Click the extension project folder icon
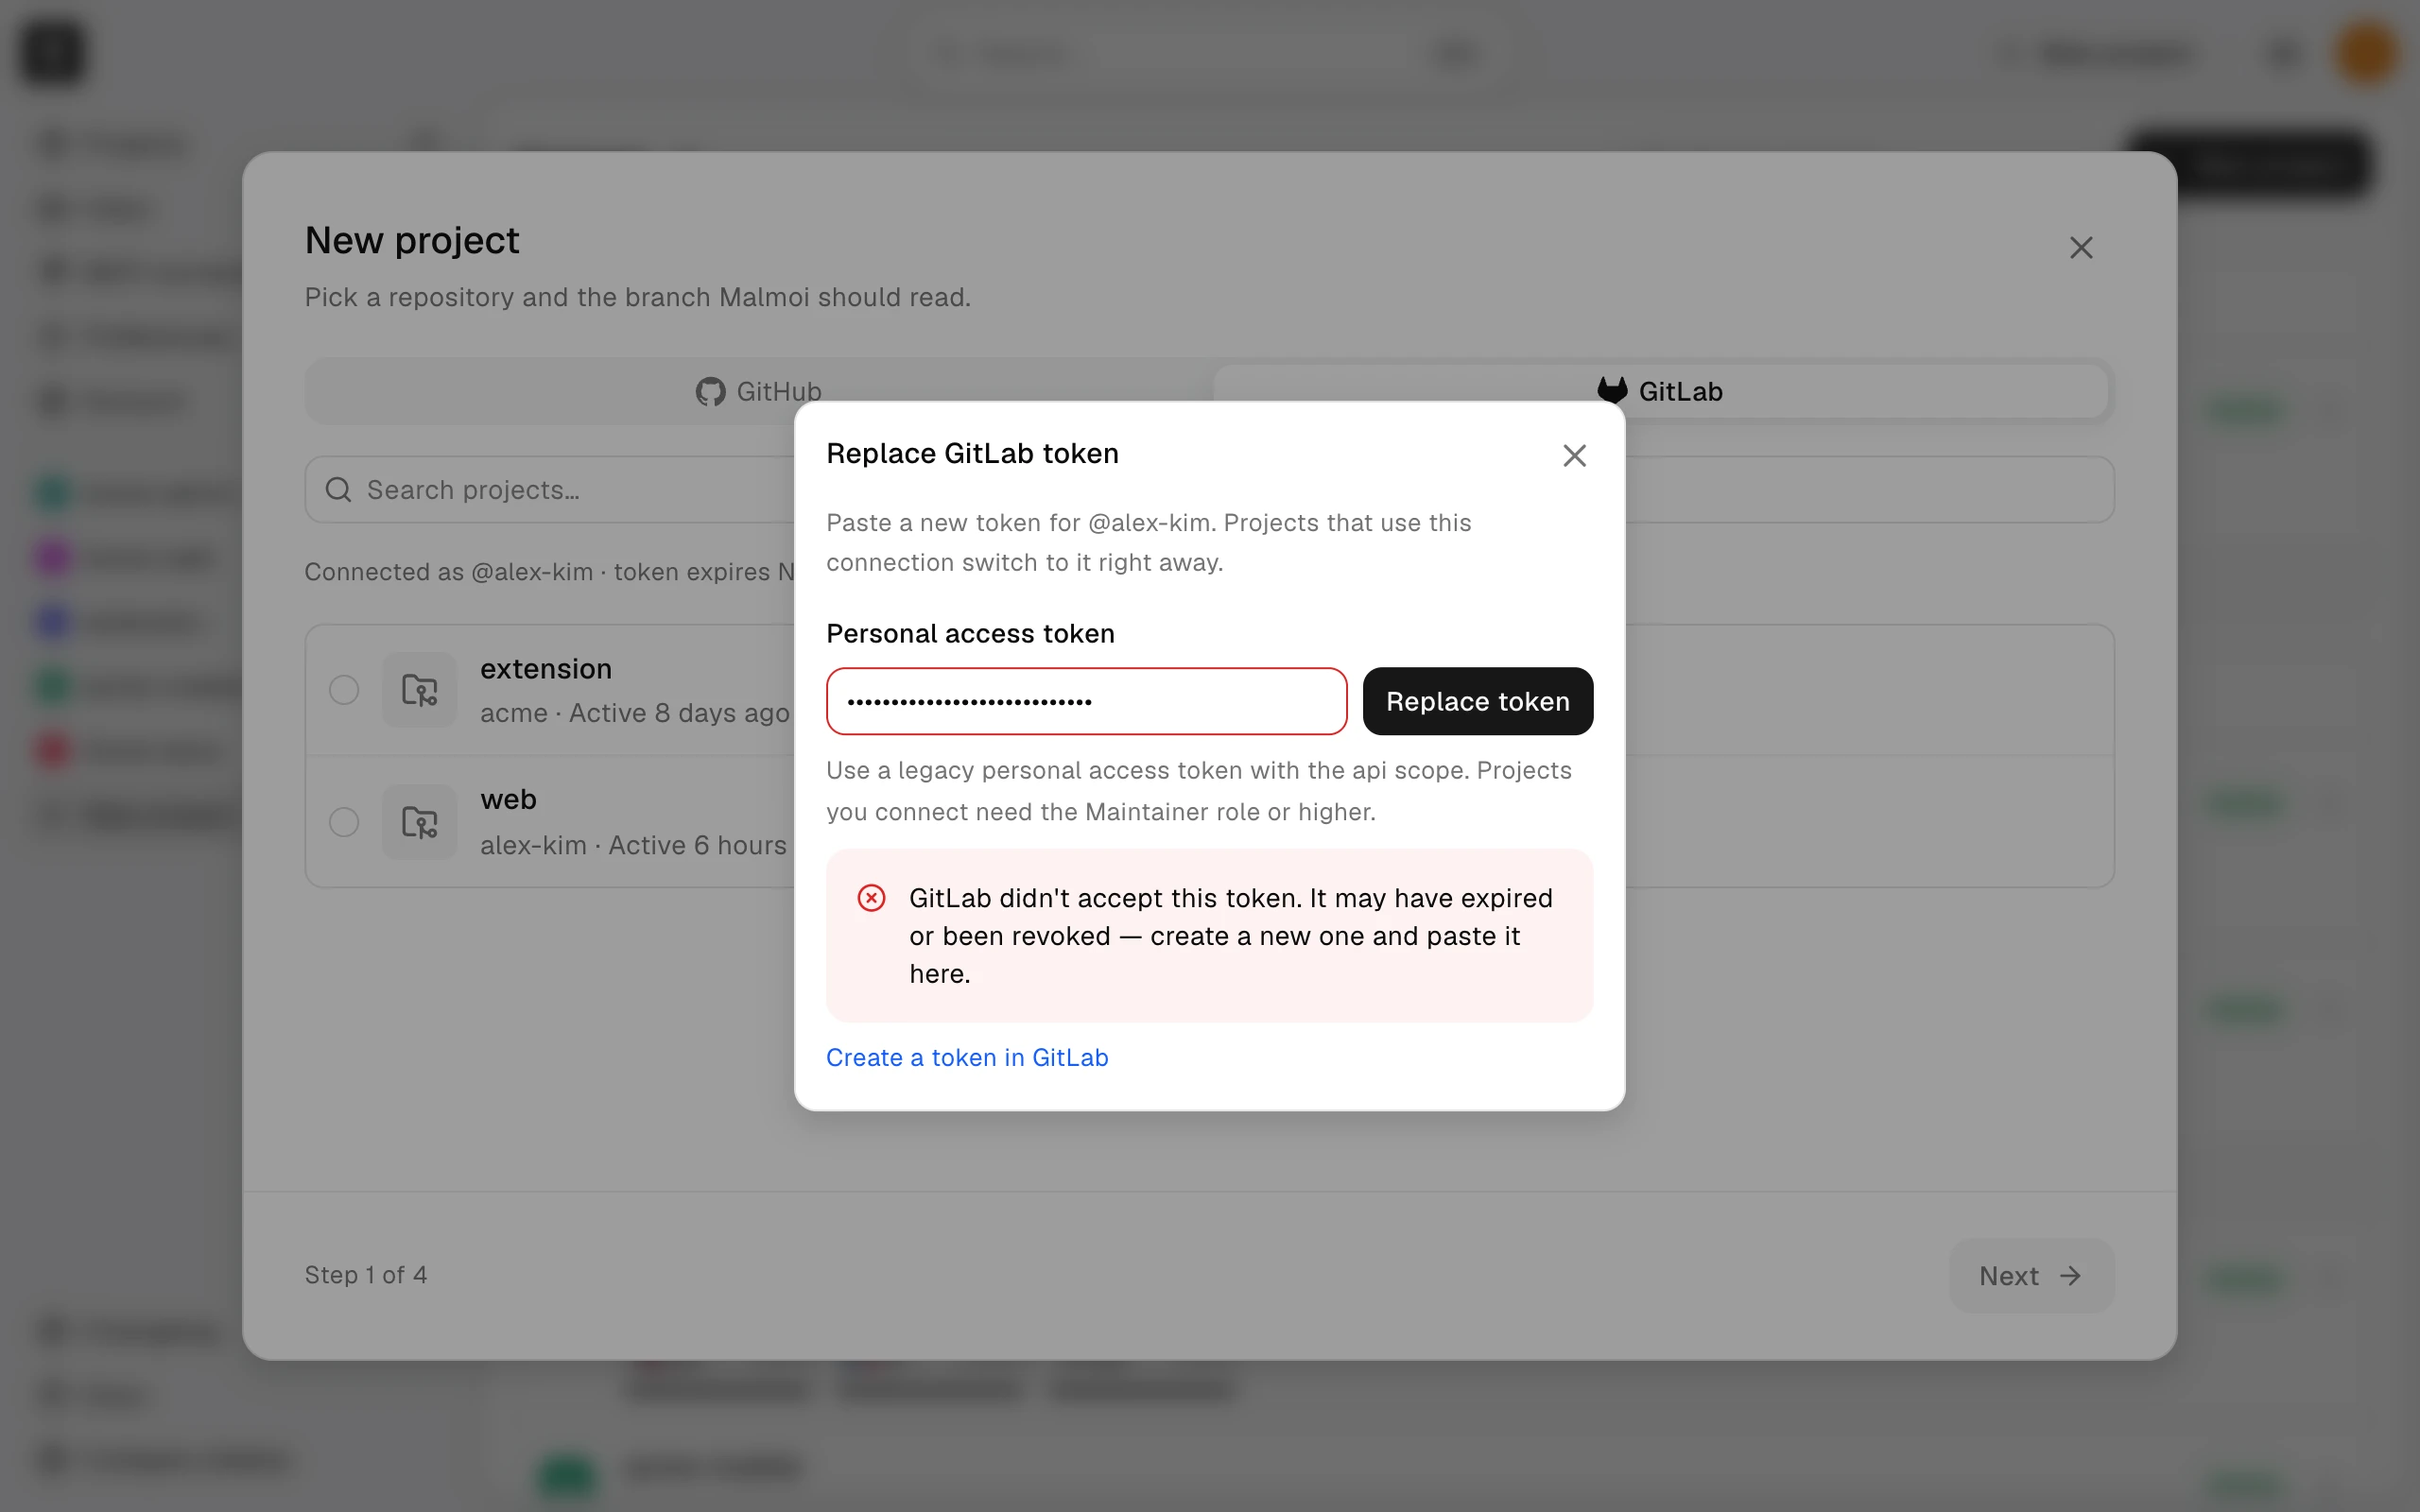This screenshot has width=2420, height=1512. coord(419,690)
